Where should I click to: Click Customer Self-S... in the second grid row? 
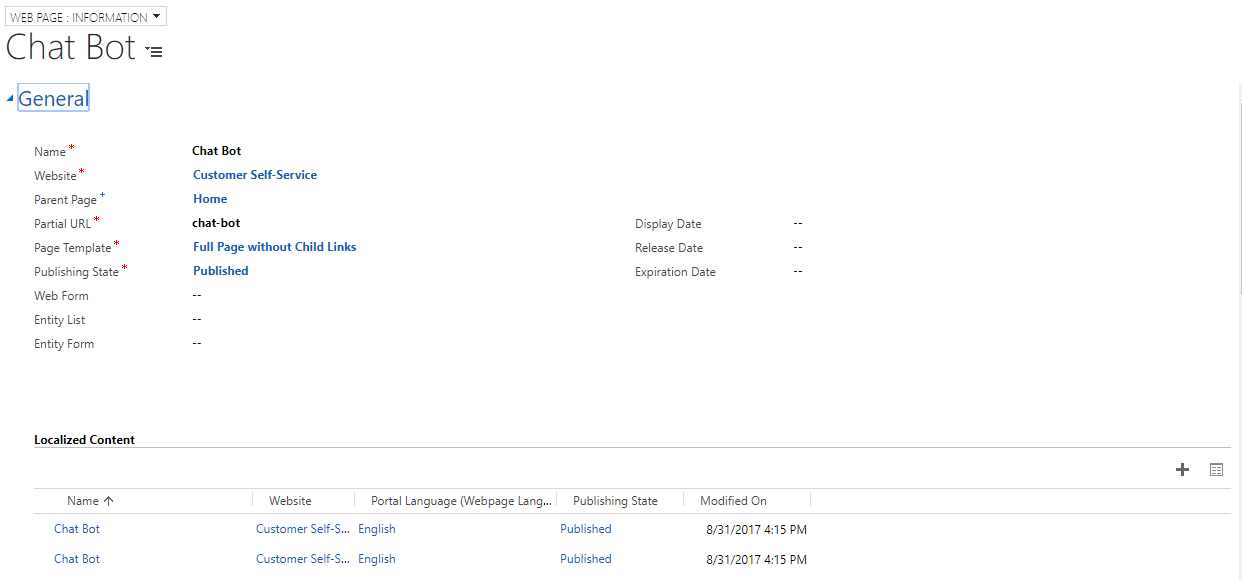click(x=302, y=558)
